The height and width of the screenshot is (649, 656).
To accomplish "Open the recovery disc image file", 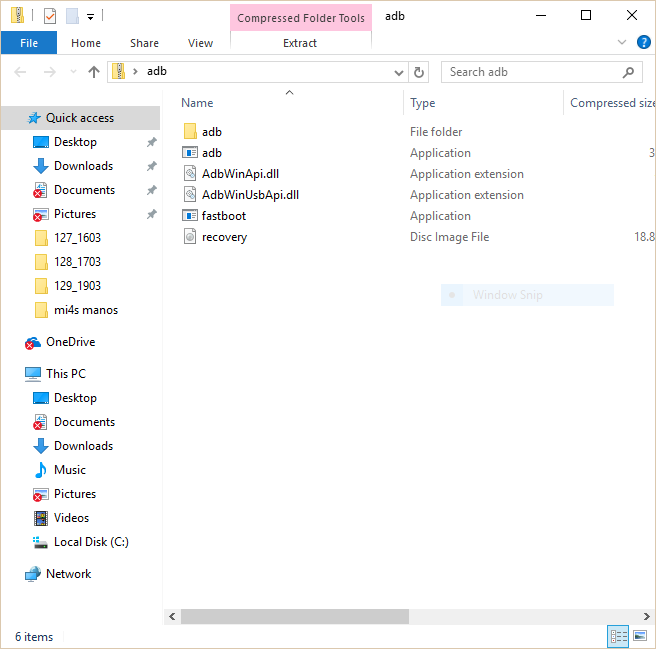I will [224, 237].
